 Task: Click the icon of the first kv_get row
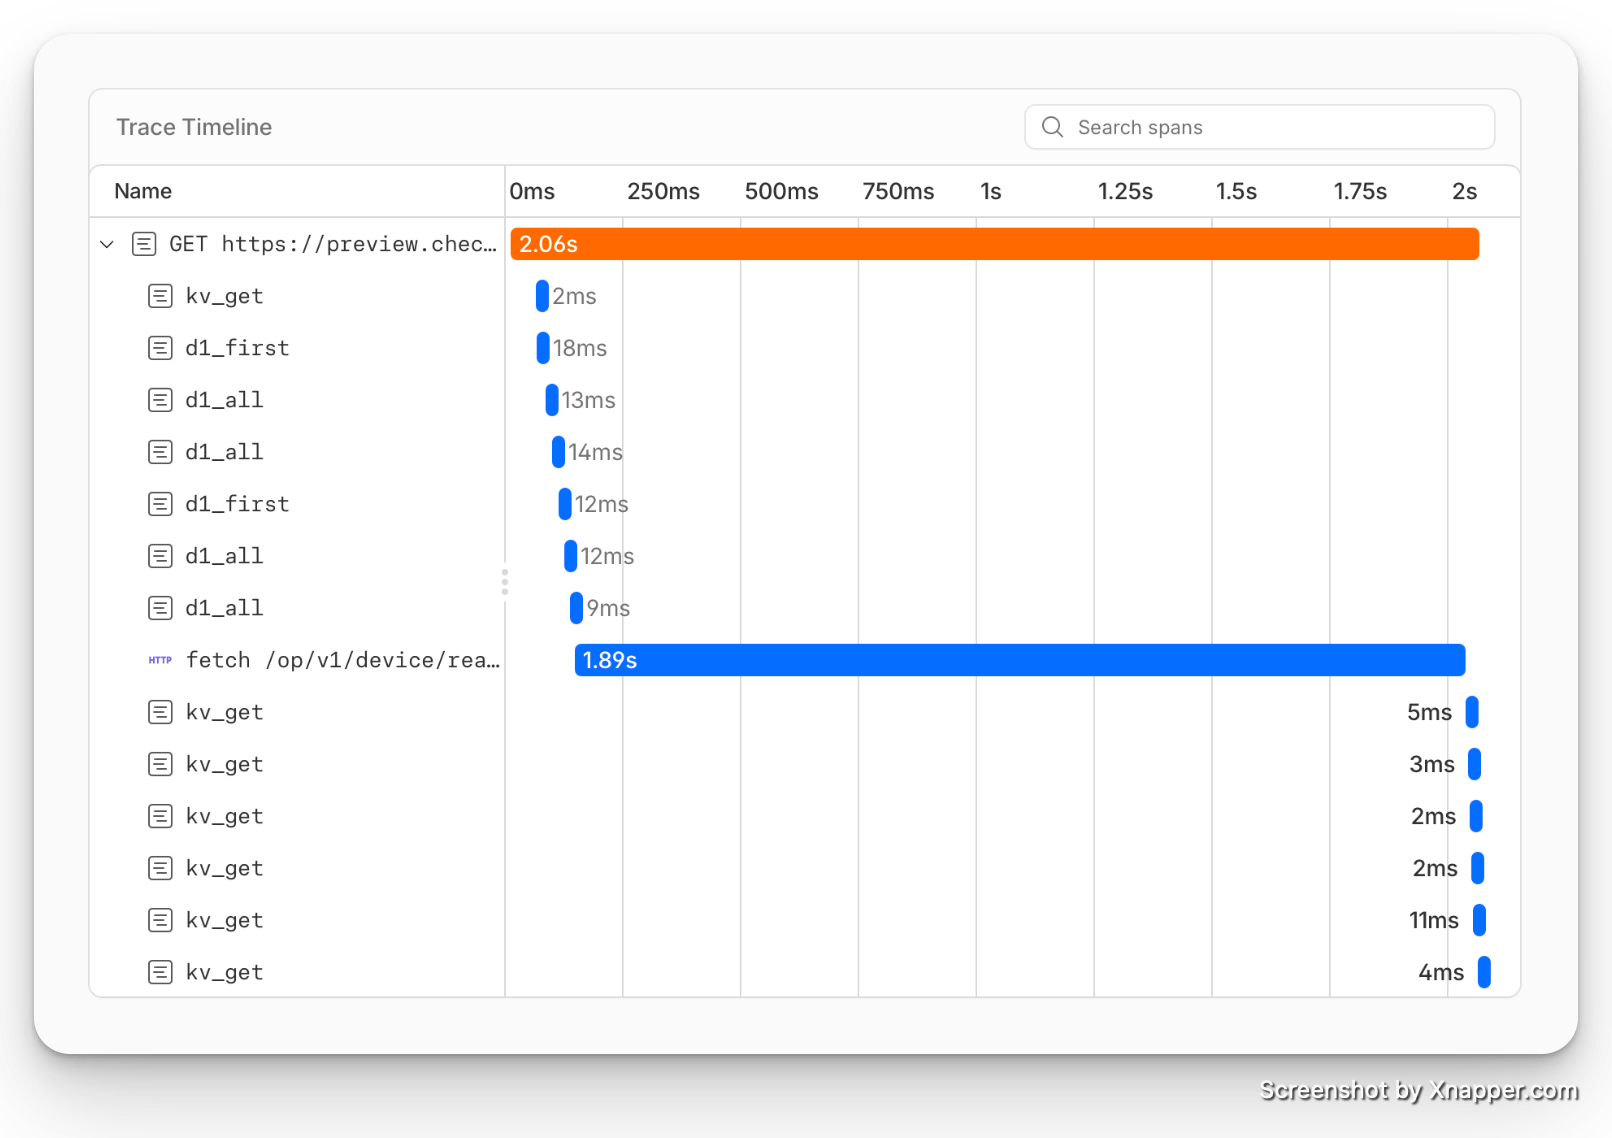coord(160,296)
